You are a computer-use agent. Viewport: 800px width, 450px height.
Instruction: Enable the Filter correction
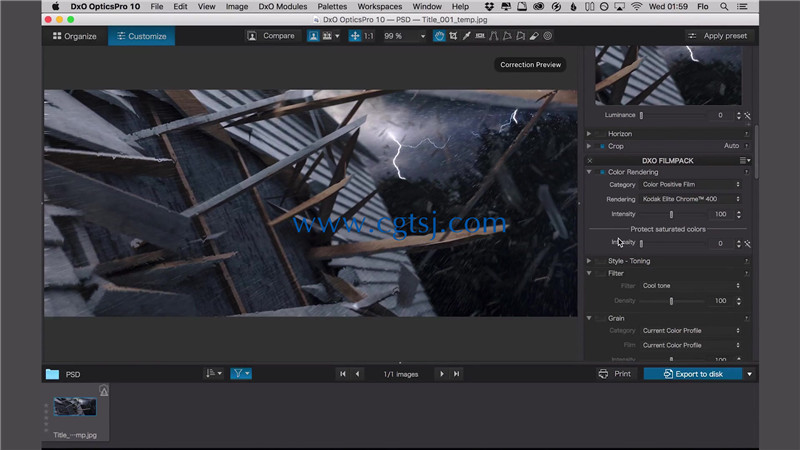pyautogui.click(x=602, y=273)
